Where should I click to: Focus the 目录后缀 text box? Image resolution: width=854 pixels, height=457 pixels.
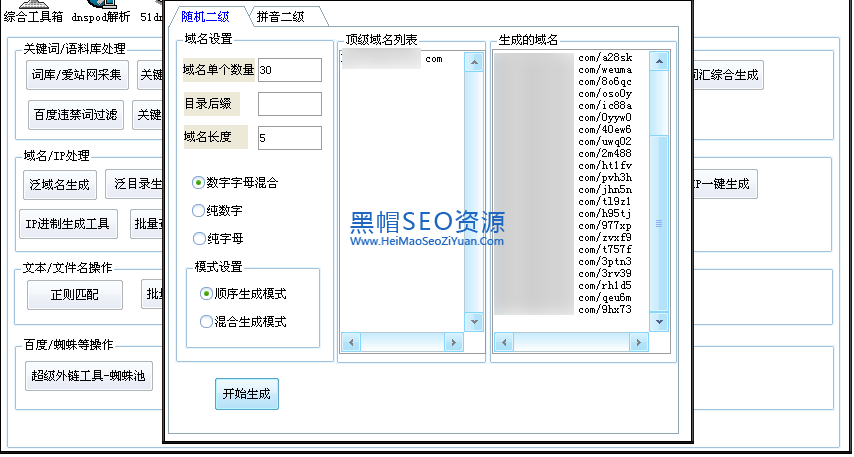click(x=289, y=104)
